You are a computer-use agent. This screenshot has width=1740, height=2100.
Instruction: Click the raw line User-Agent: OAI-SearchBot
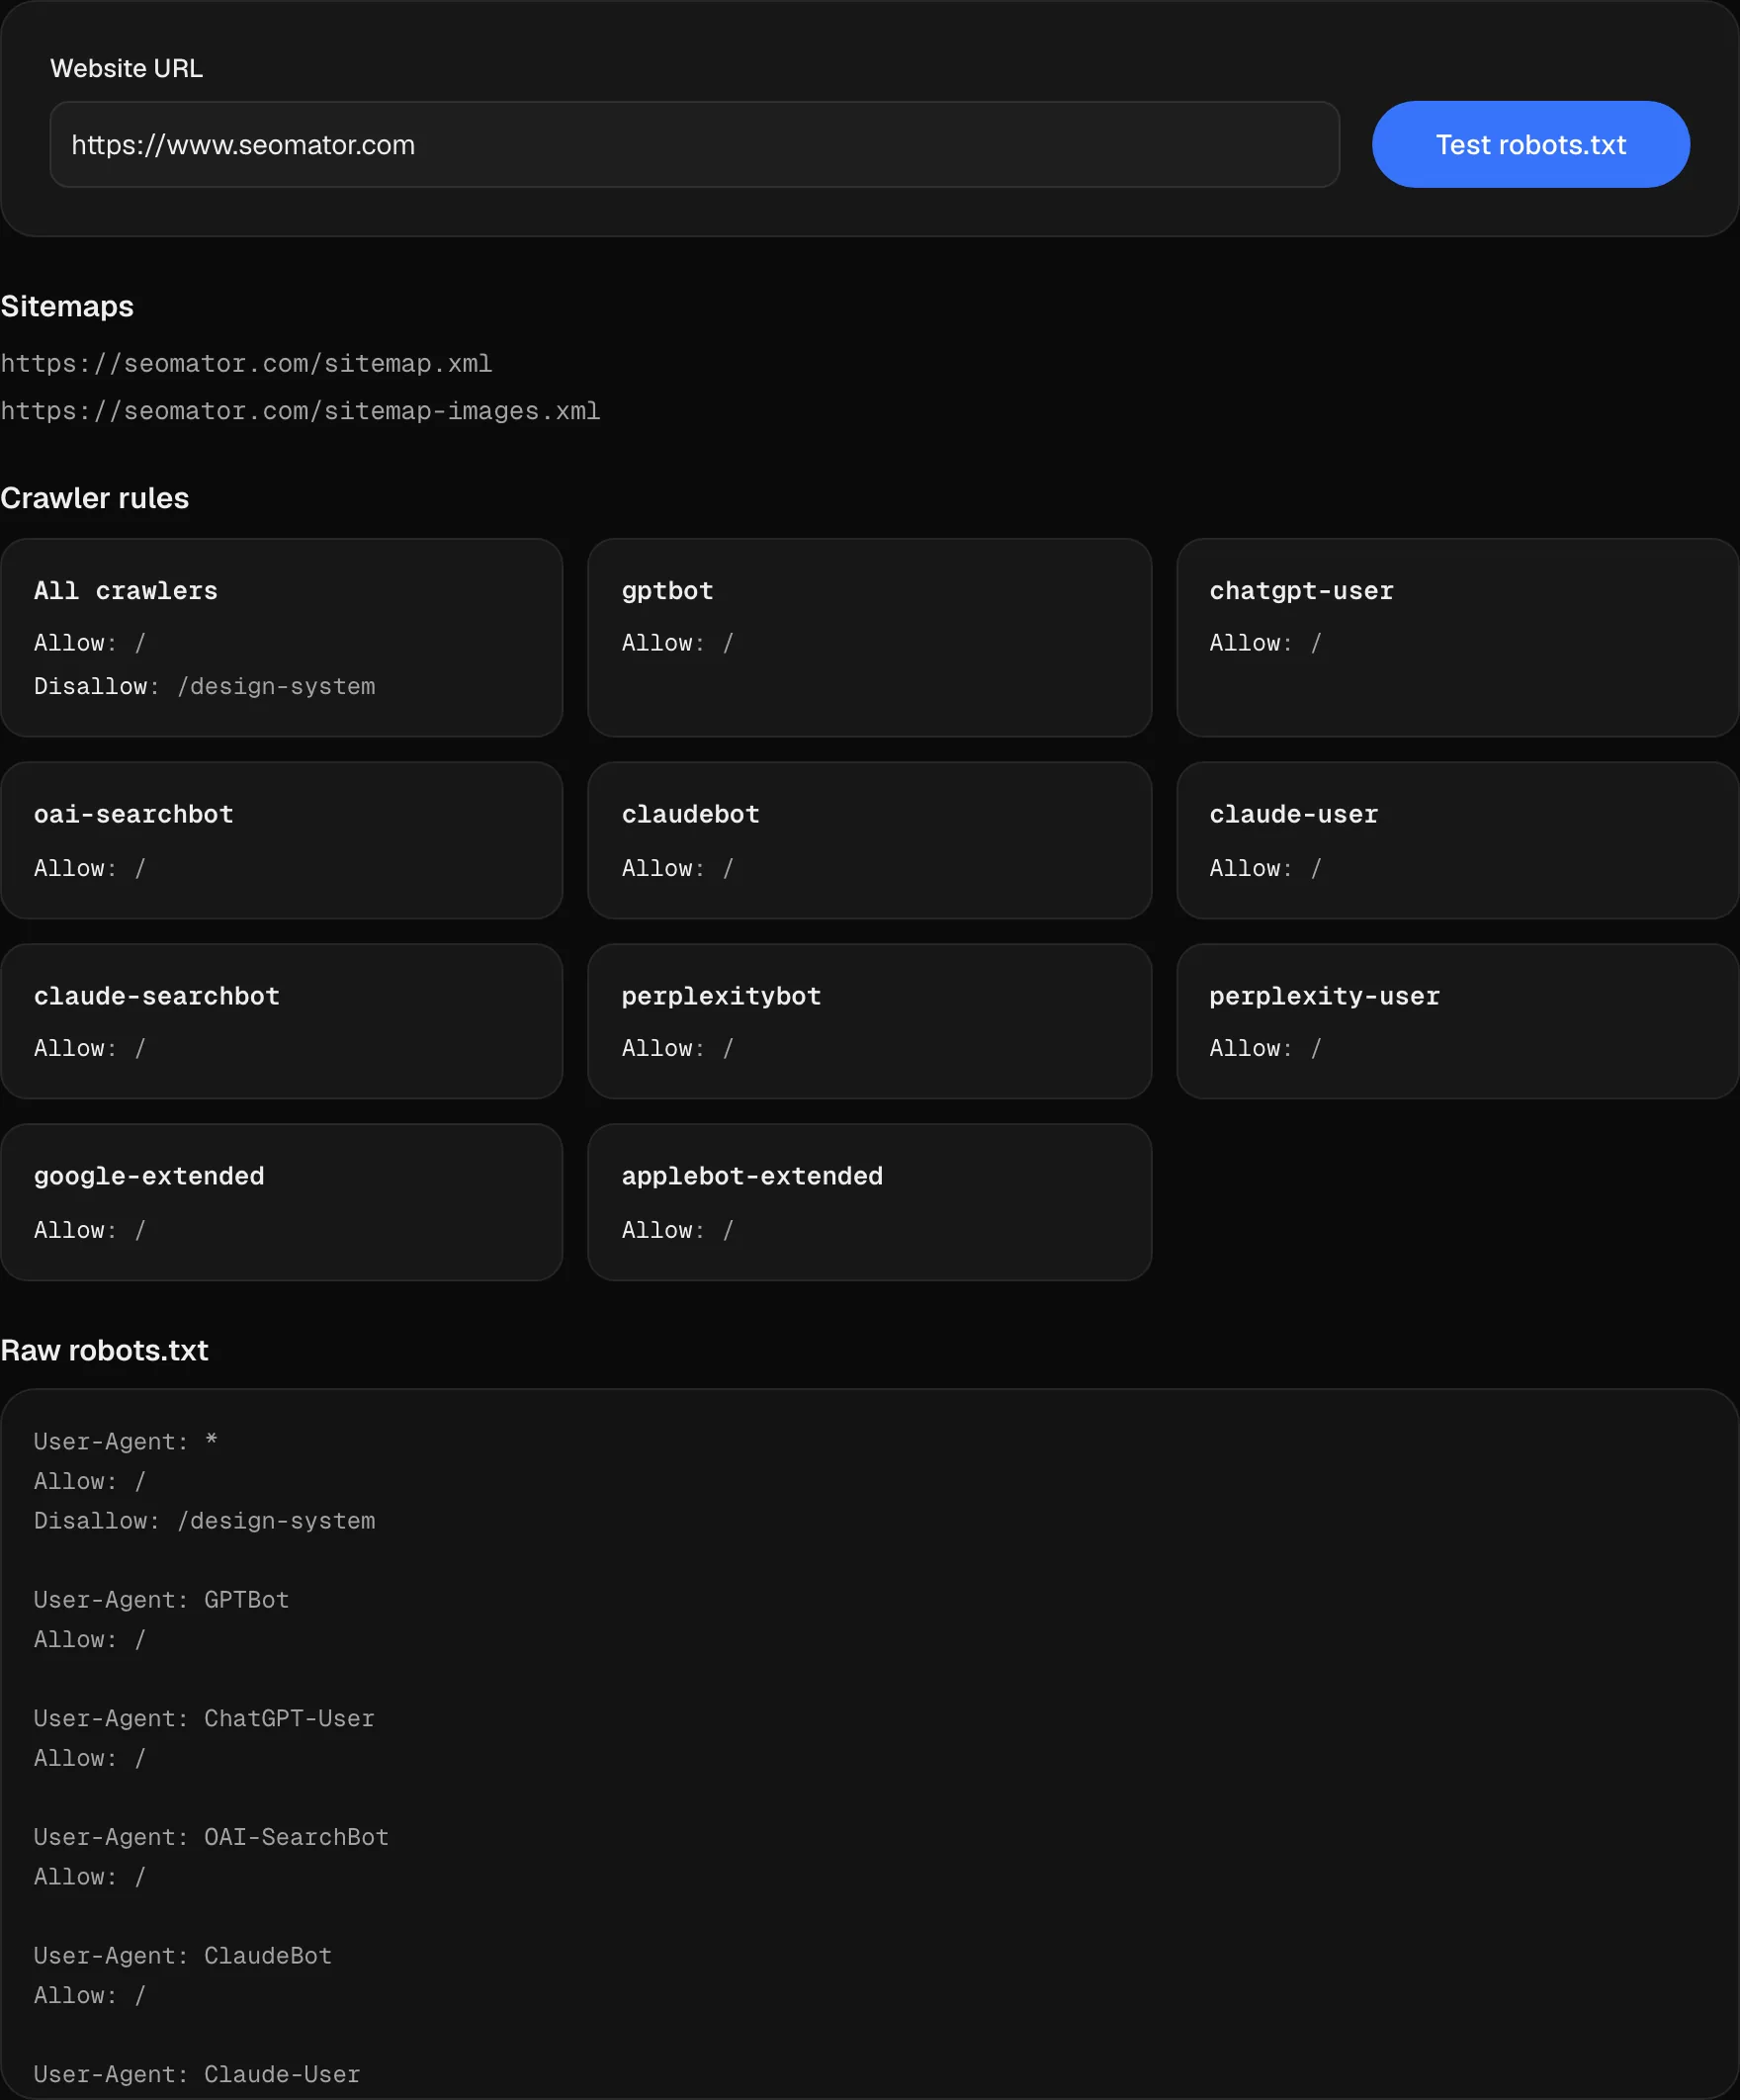[211, 1837]
